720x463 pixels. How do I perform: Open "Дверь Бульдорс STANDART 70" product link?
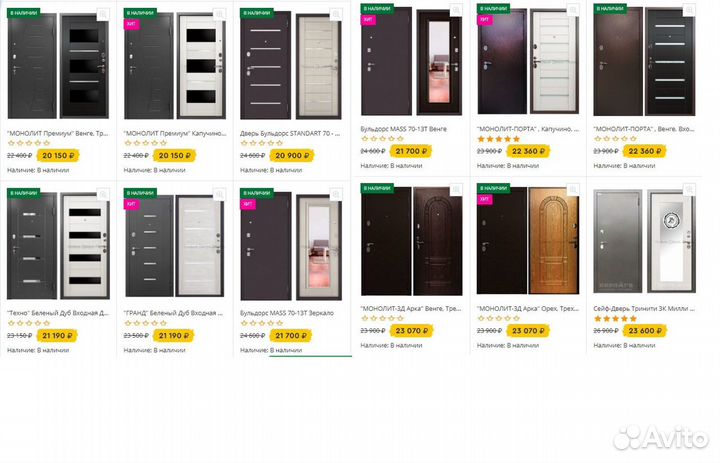point(292,131)
